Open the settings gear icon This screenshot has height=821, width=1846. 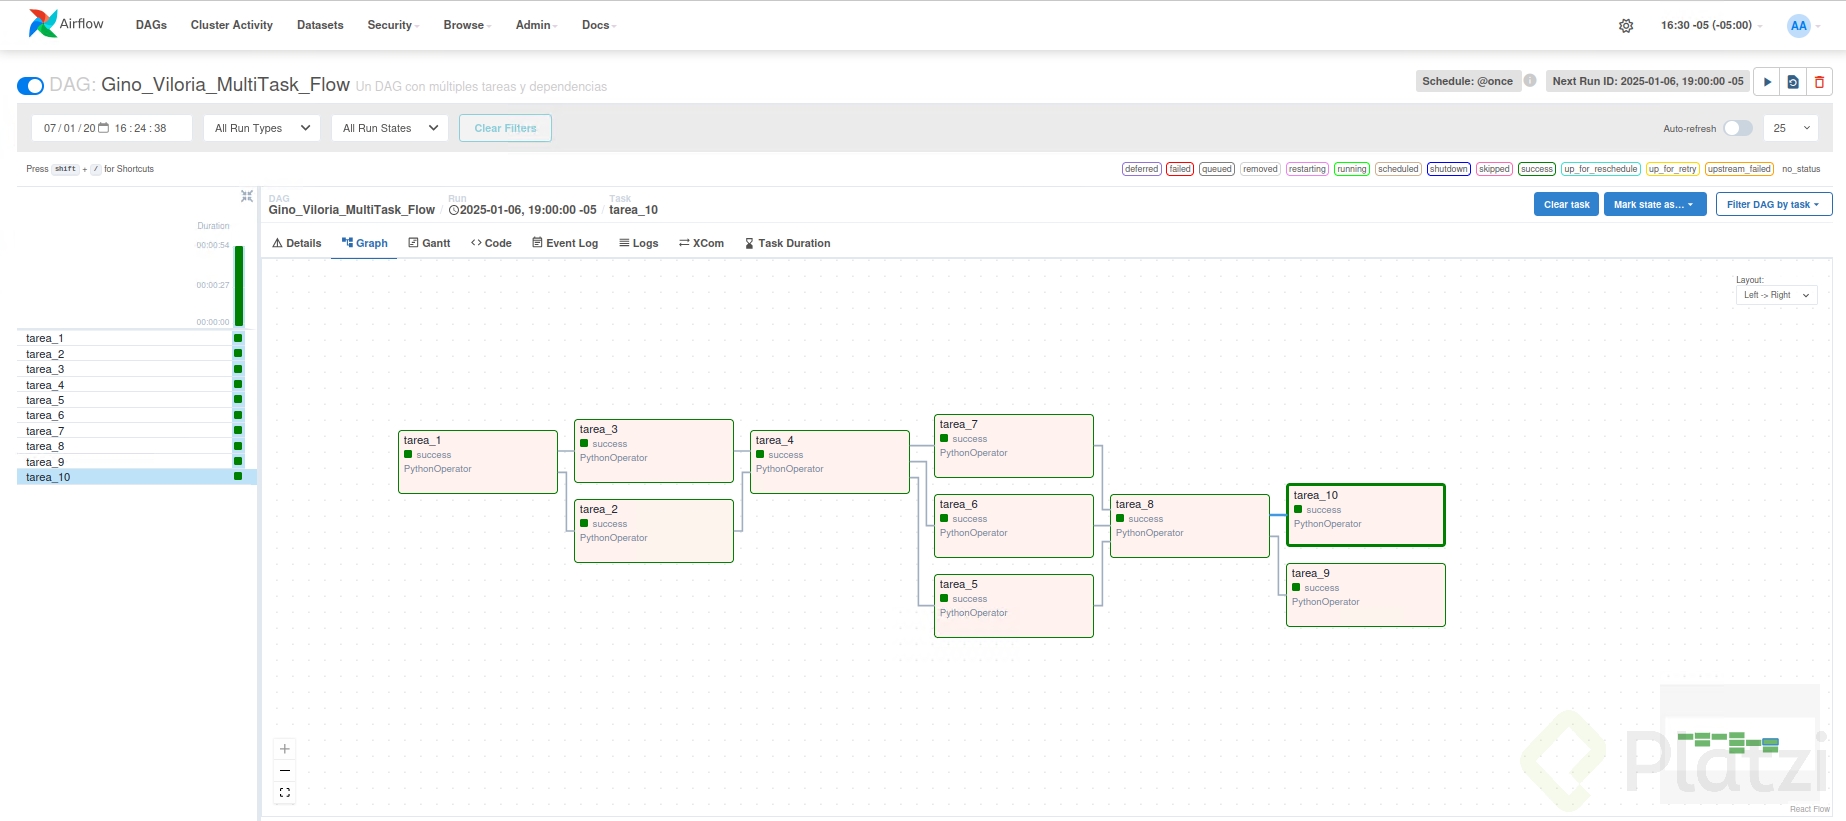[x=1626, y=26]
